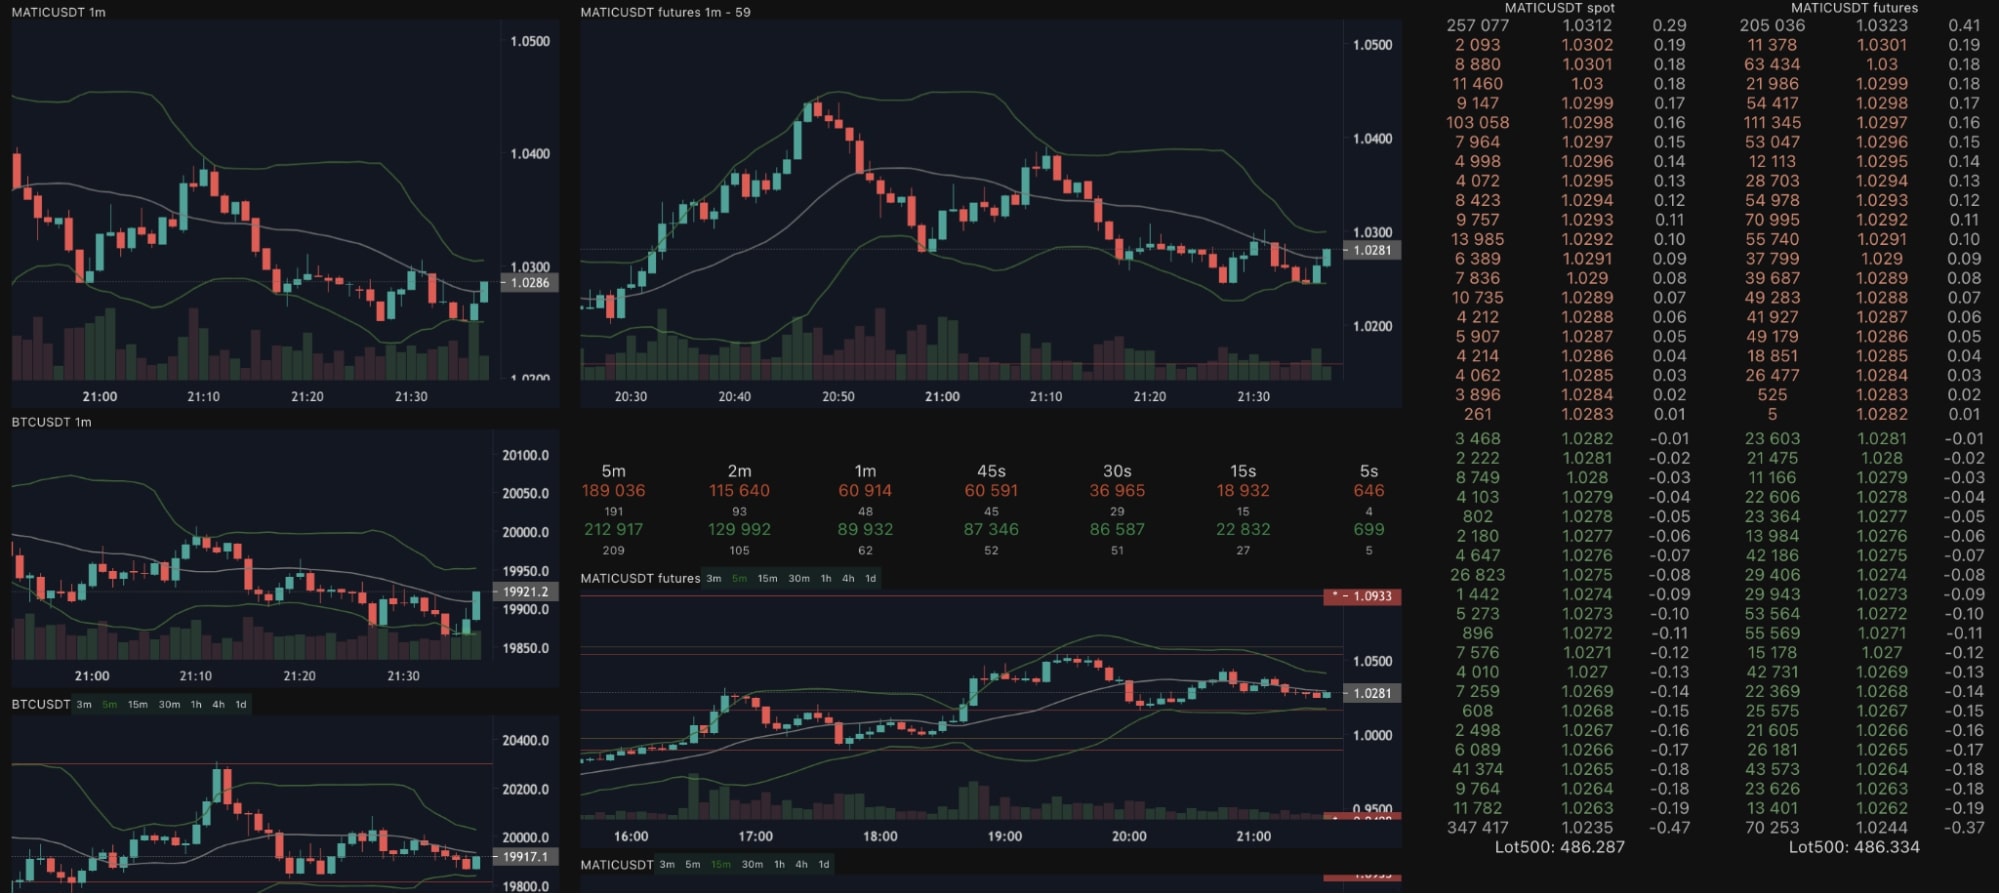This screenshot has width=1999, height=894.
Task: Click 2m buy volume 129 992
Action: point(739,530)
